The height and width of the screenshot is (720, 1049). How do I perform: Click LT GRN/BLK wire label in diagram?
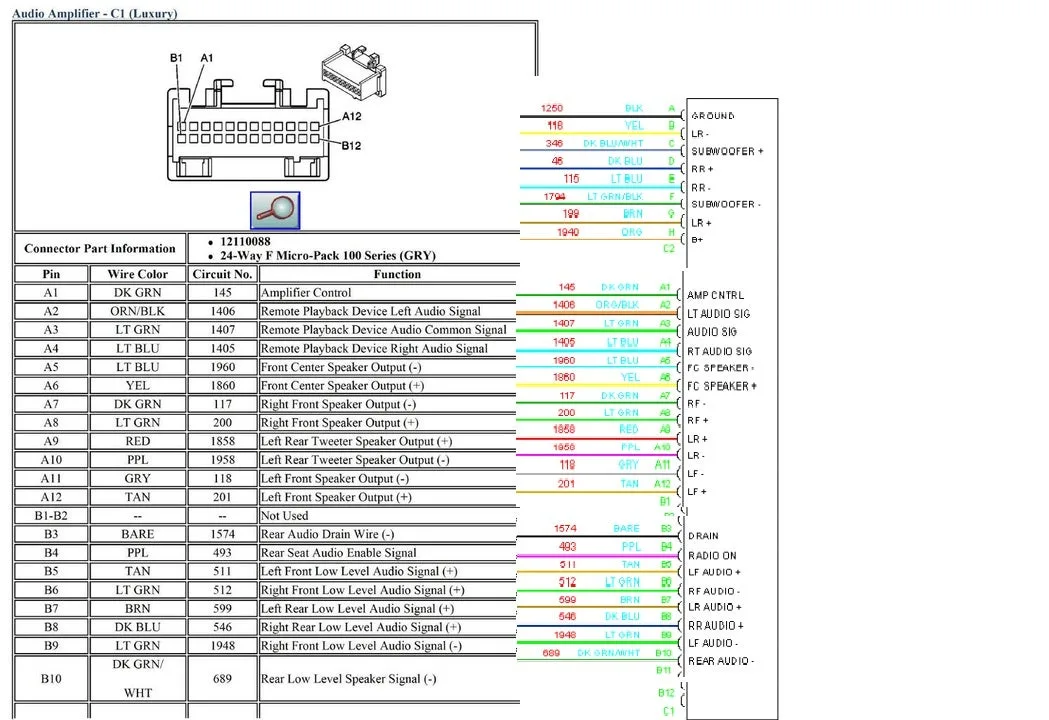615,197
